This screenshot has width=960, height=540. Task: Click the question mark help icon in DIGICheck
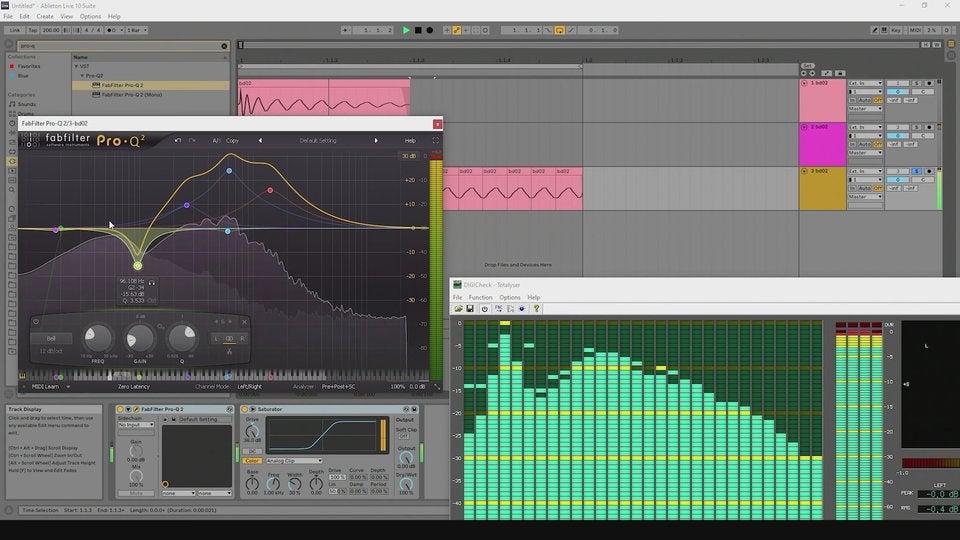pyautogui.click(x=536, y=309)
